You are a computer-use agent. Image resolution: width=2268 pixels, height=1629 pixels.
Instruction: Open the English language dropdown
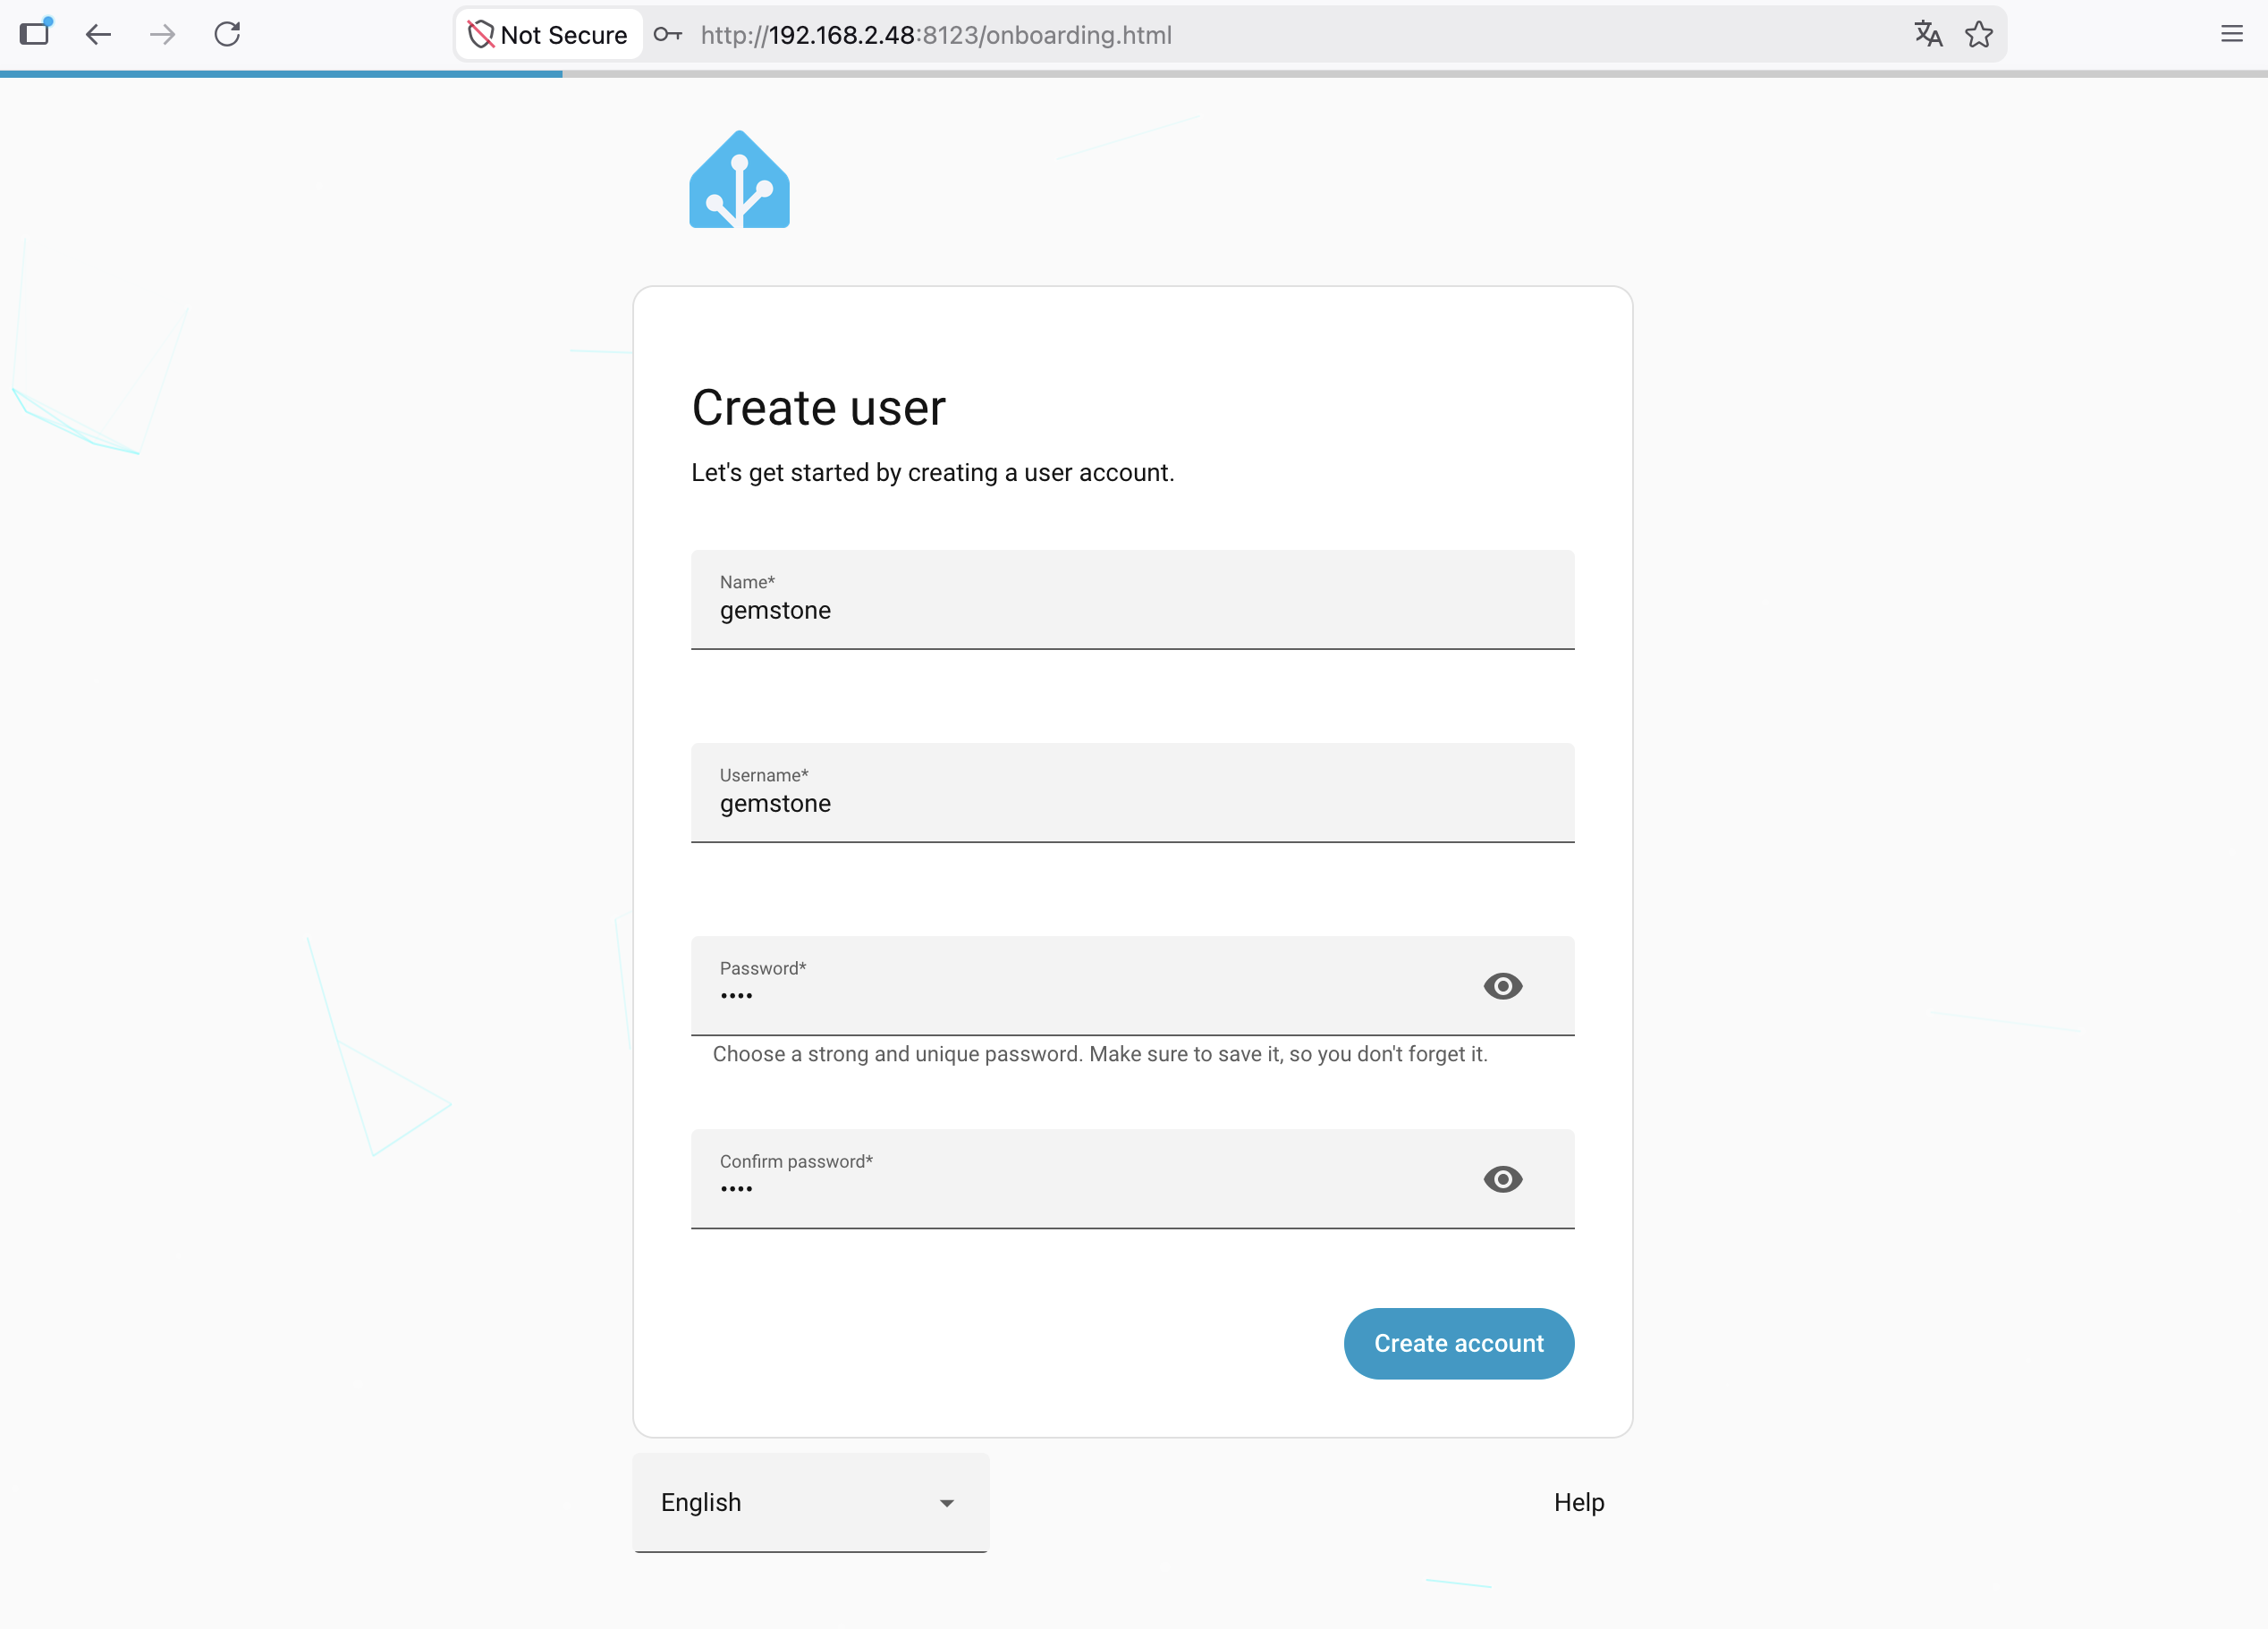[810, 1502]
